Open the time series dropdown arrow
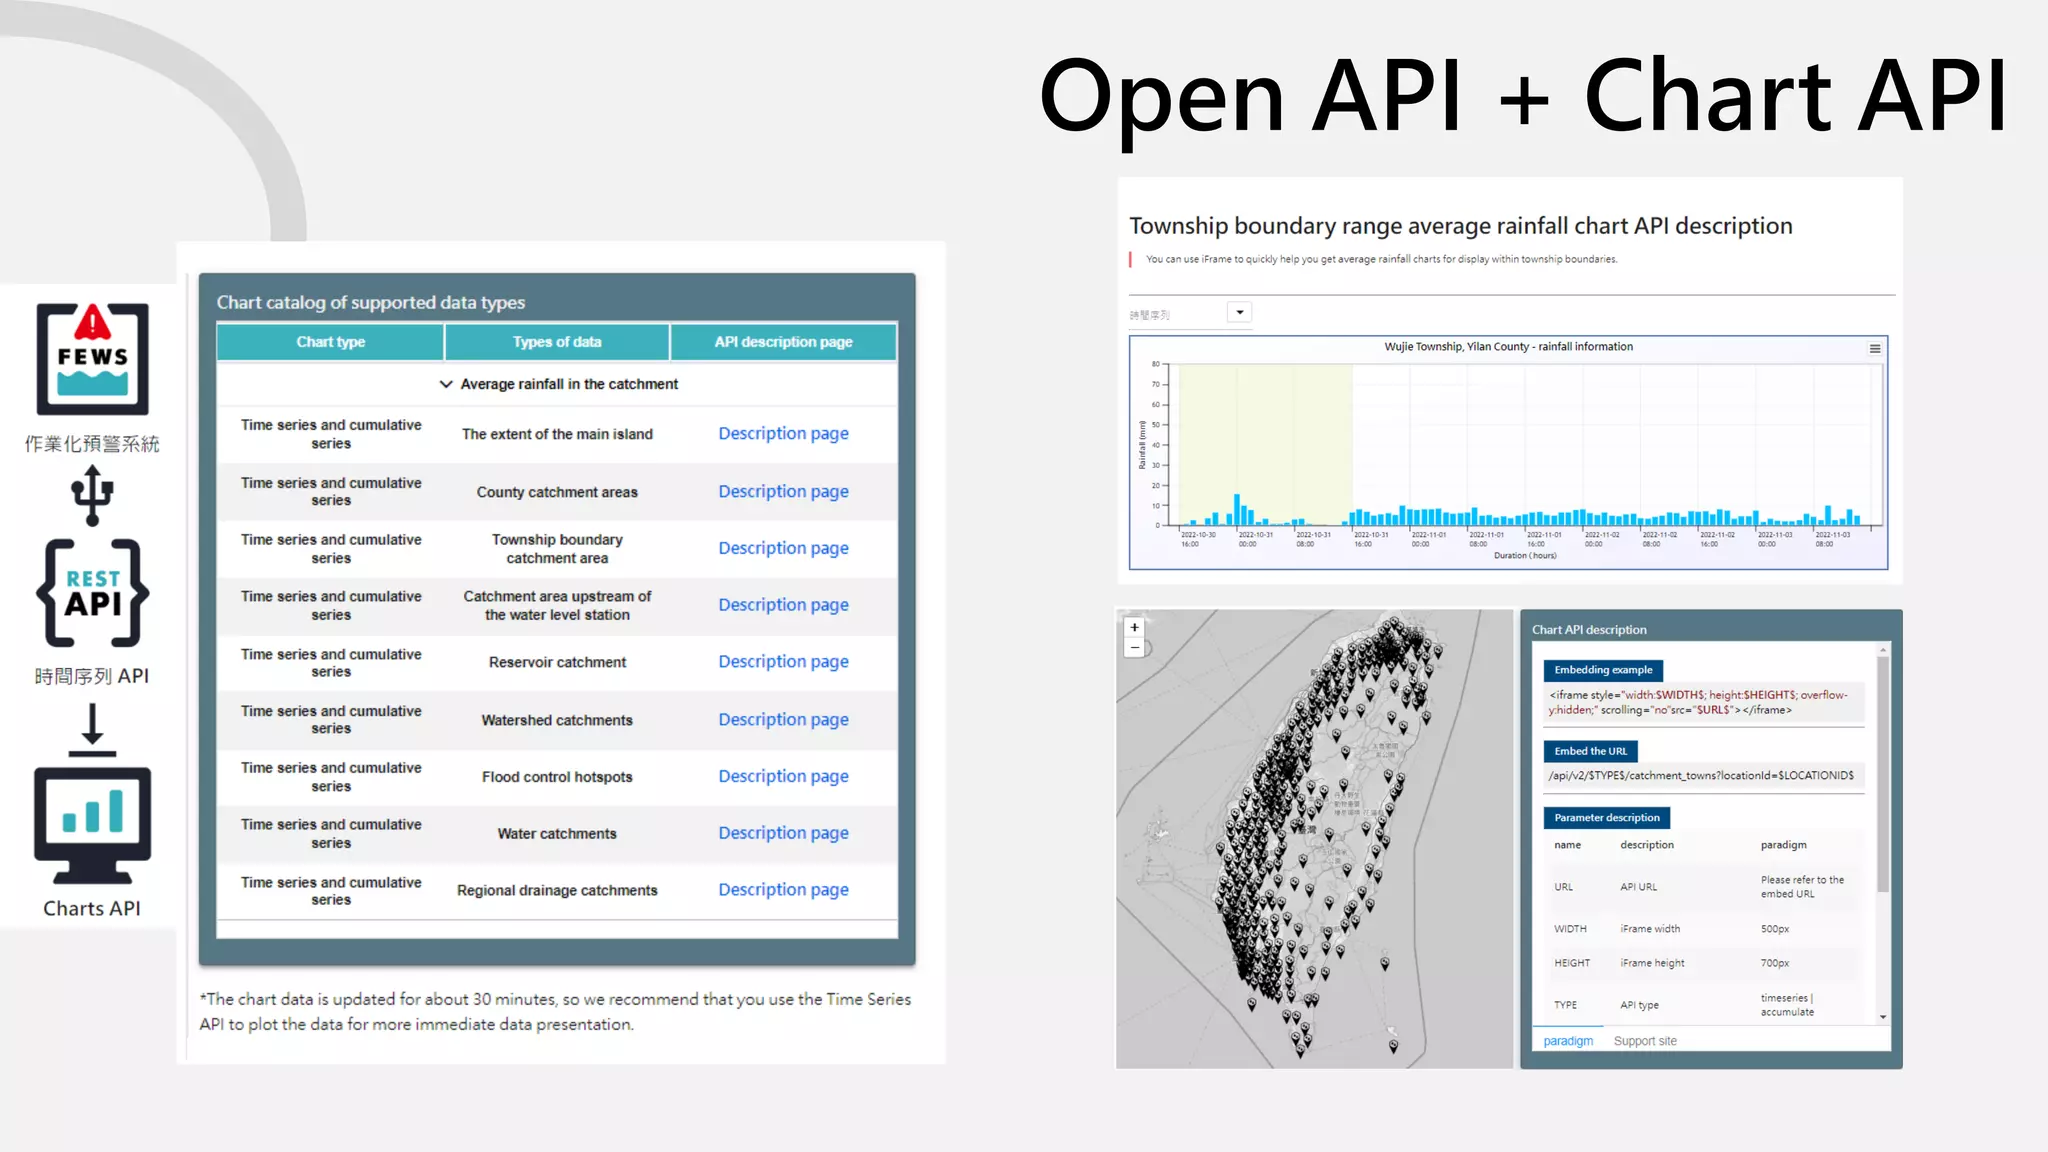 (x=1240, y=313)
